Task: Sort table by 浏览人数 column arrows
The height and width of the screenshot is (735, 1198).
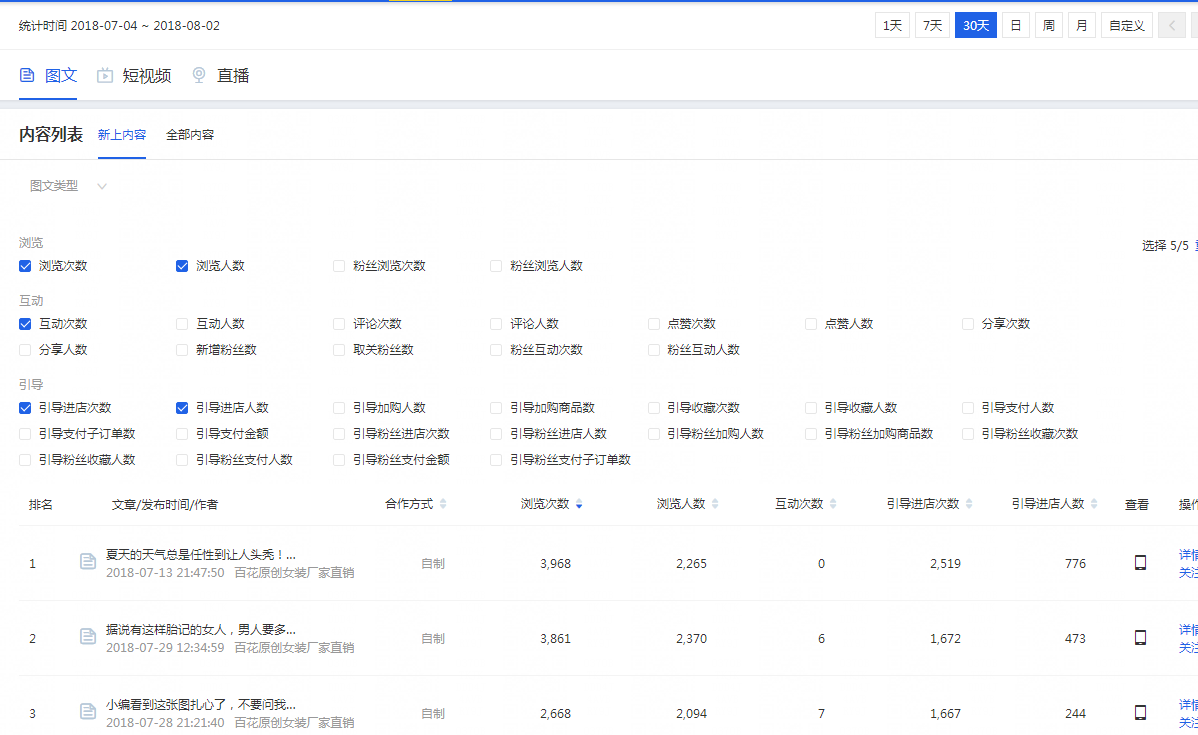Action: pyautogui.click(x=715, y=504)
